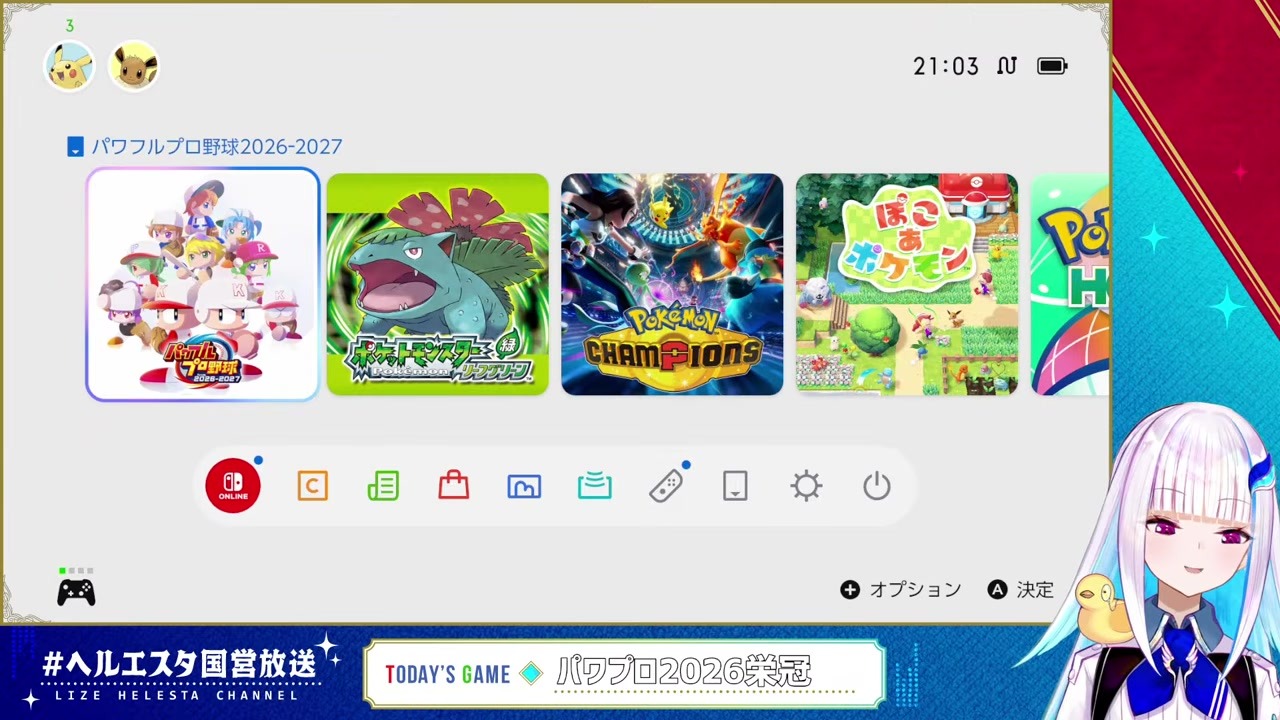Click the A Confirm prompt
Image resolution: width=1280 pixels, height=720 pixels.
[x=1021, y=590]
